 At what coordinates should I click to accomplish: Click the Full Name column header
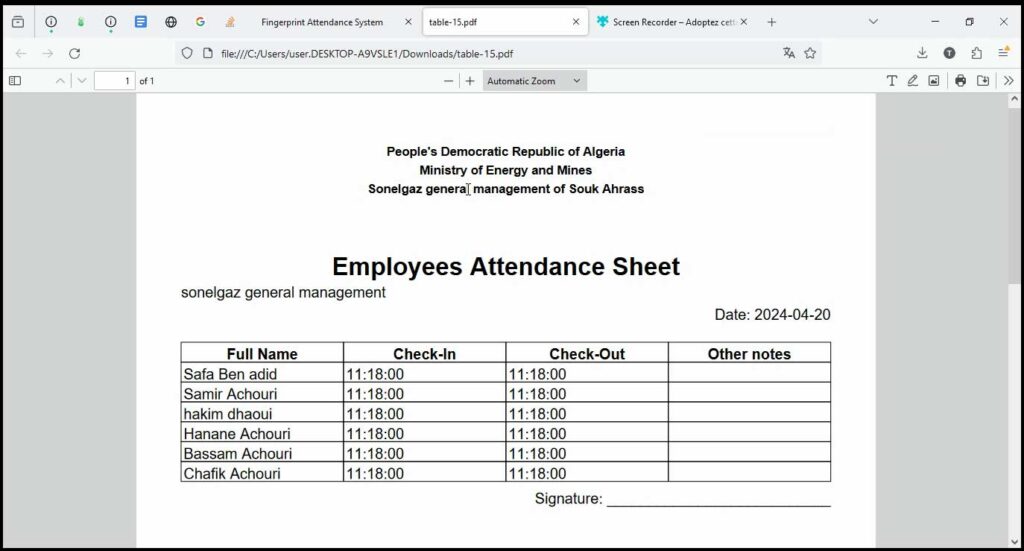coord(262,354)
